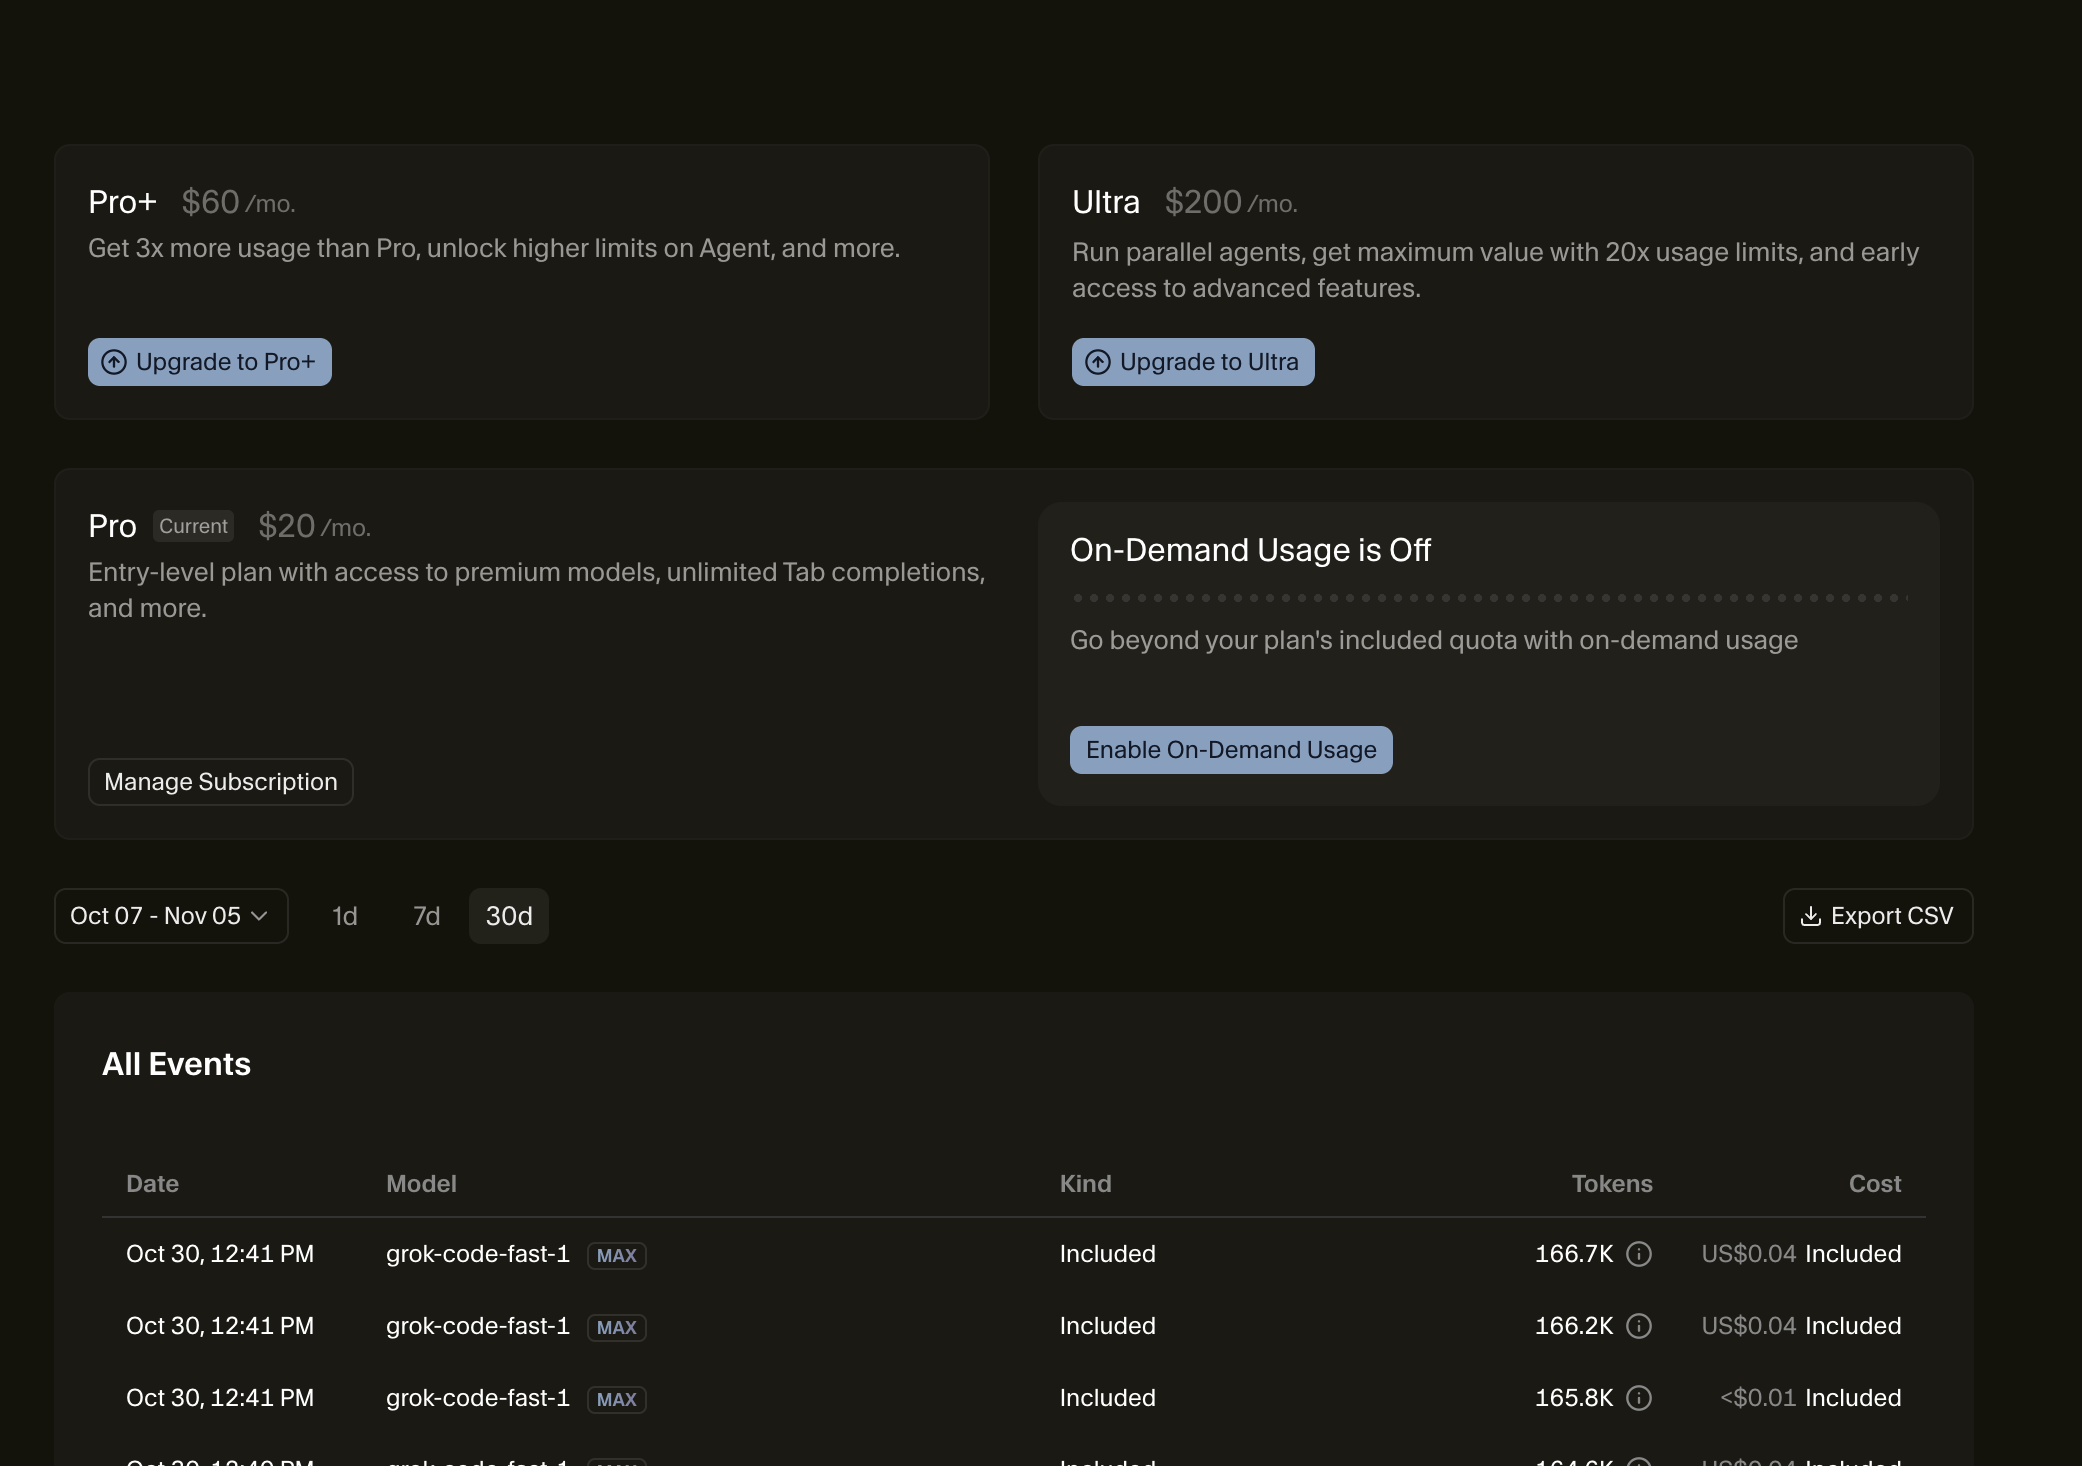Screen dimensions: 2082x1466
Task: Click the Tokens column header
Action: pyautogui.click(x=1611, y=1184)
